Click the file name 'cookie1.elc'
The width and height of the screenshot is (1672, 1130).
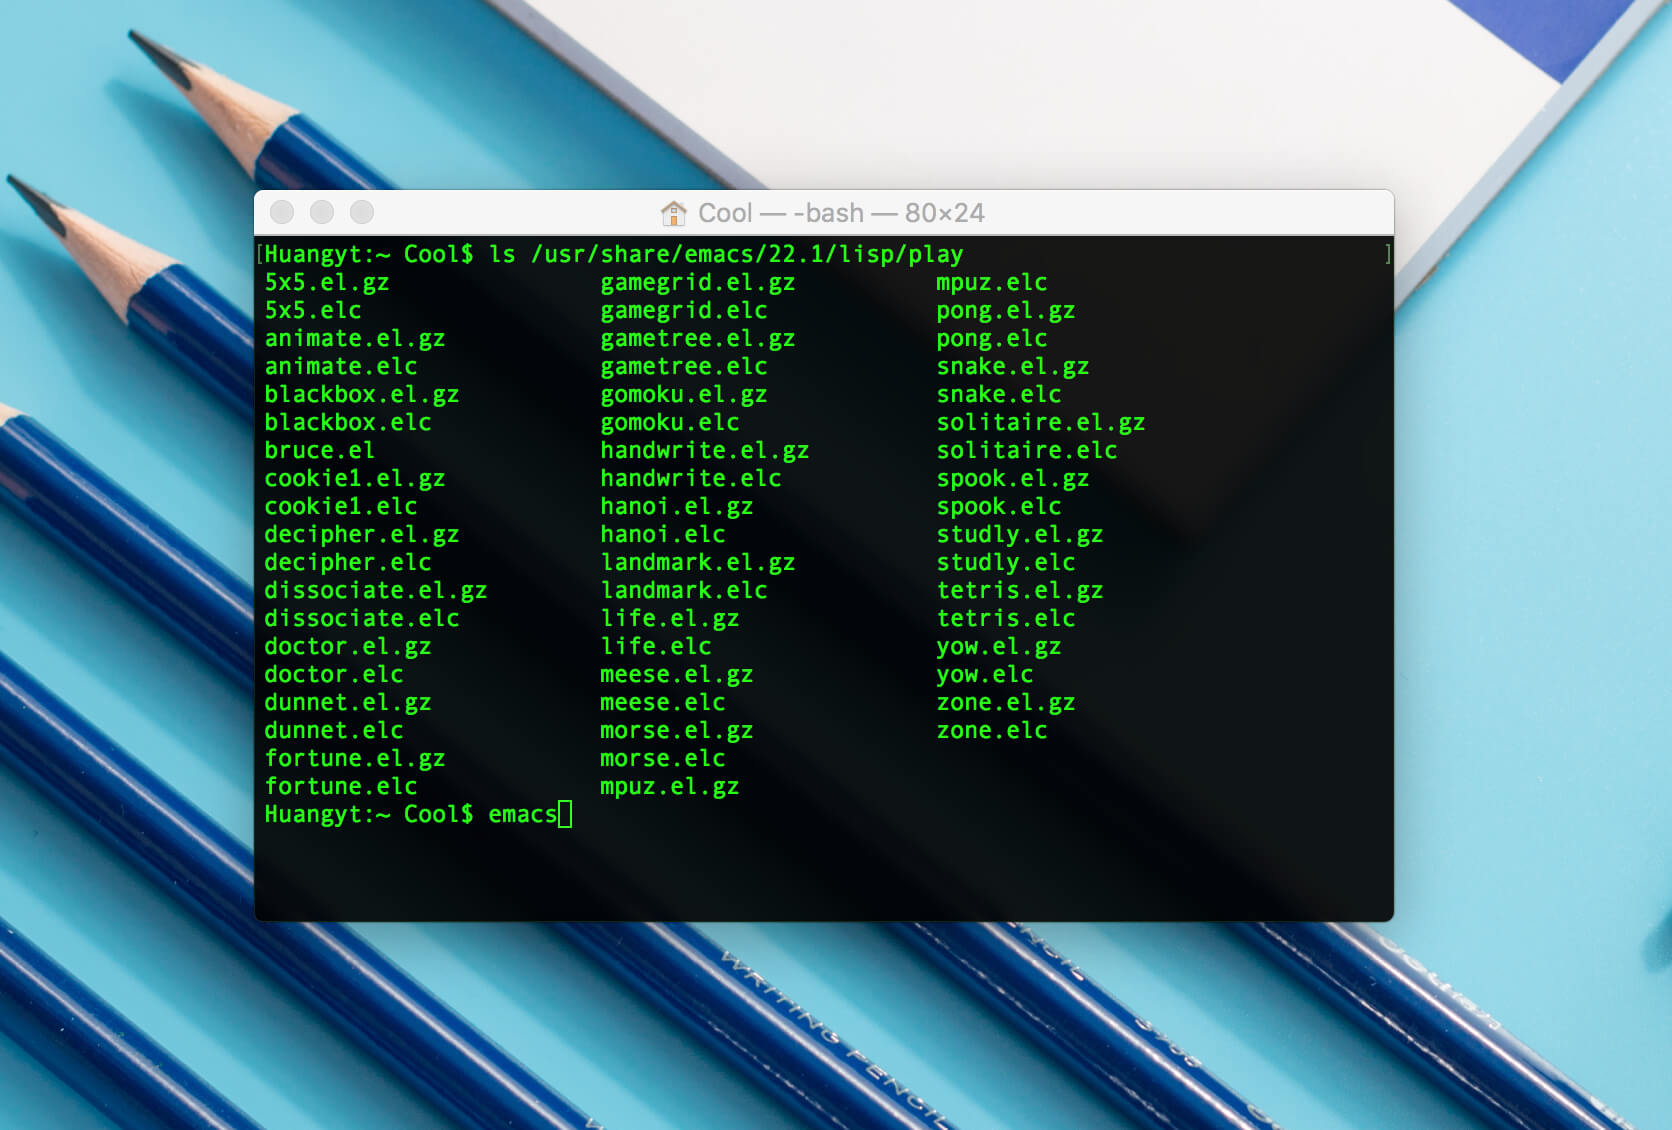point(341,506)
